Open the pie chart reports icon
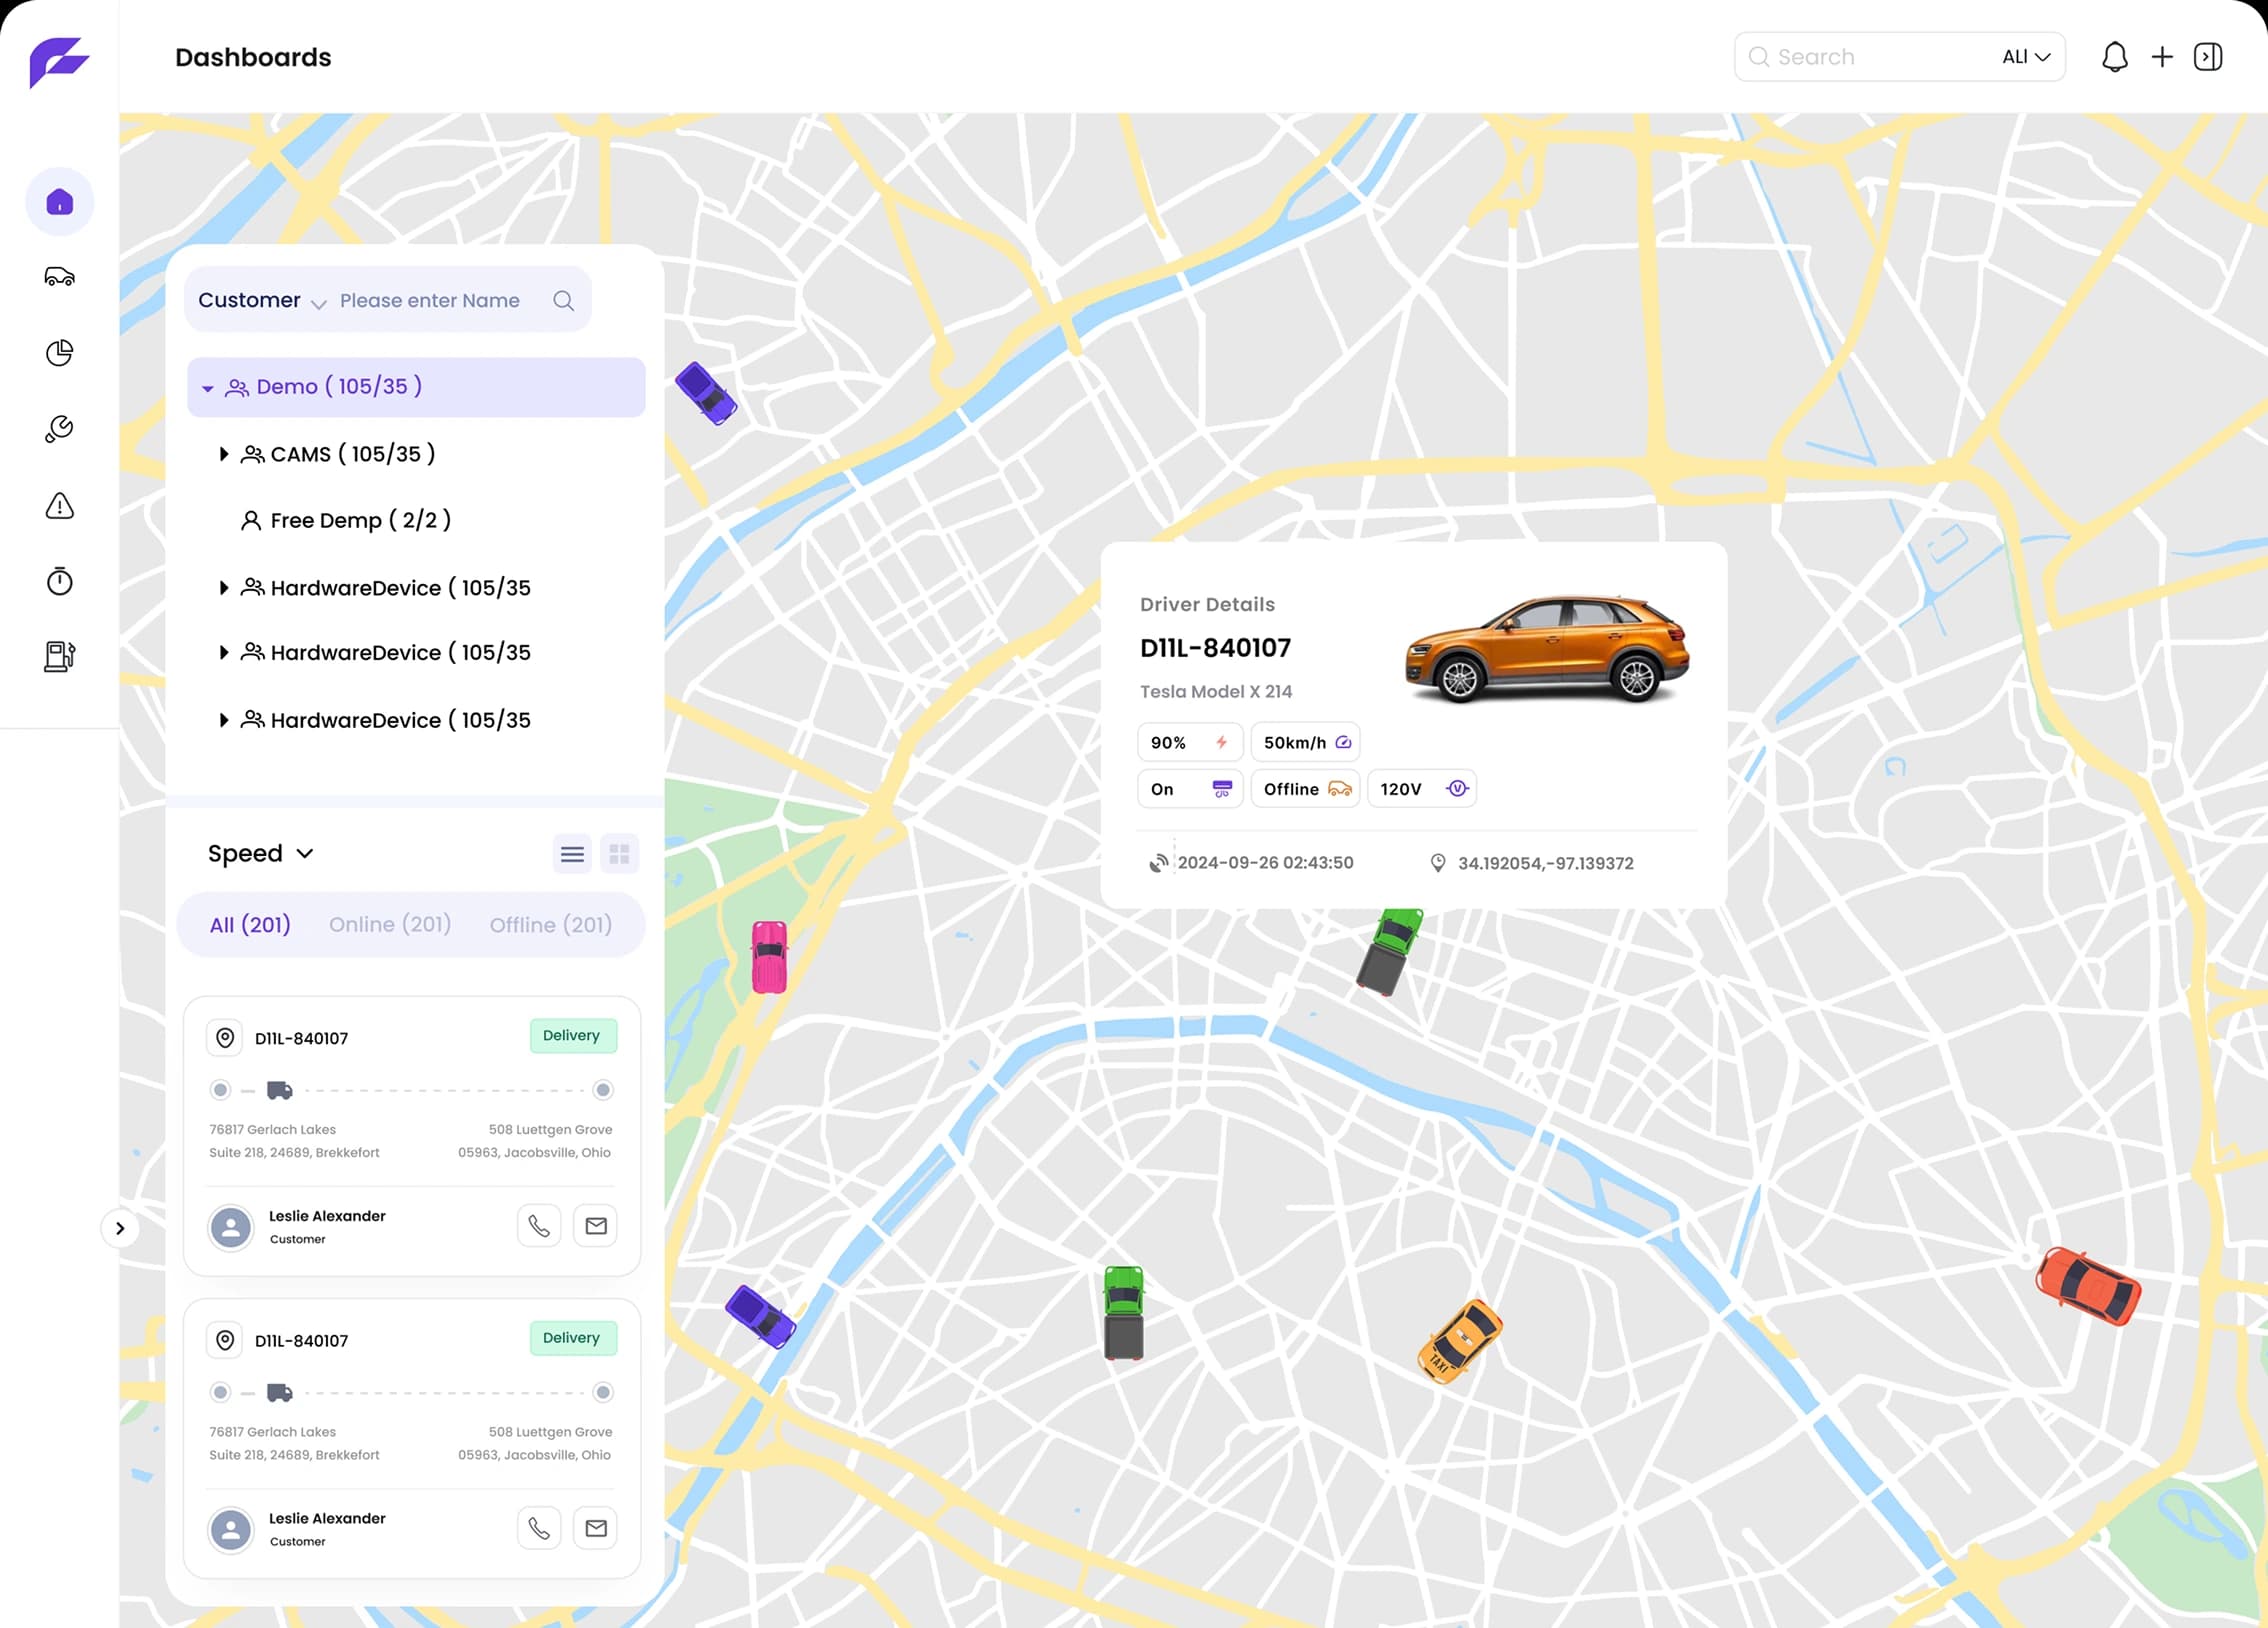 [59, 353]
